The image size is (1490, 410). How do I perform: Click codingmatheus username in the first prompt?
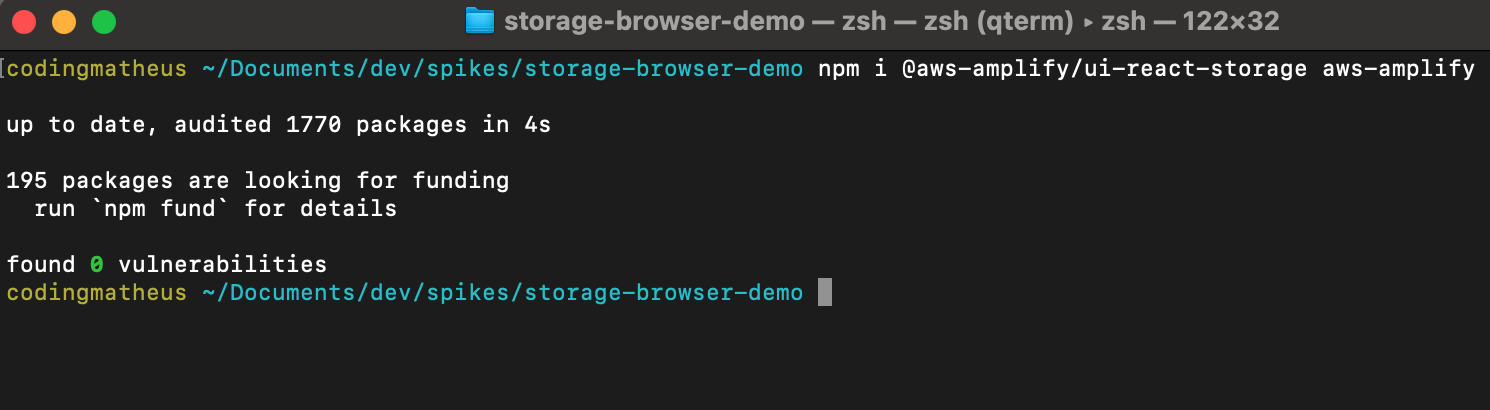tap(97, 69)
